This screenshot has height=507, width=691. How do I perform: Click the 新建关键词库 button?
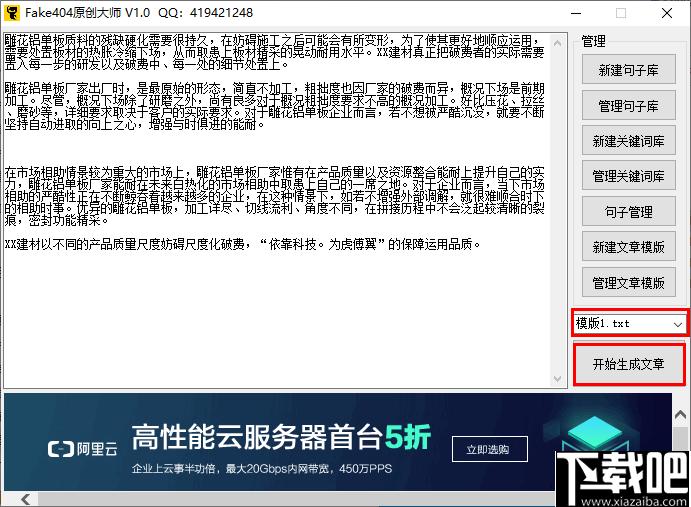[628, 141]
